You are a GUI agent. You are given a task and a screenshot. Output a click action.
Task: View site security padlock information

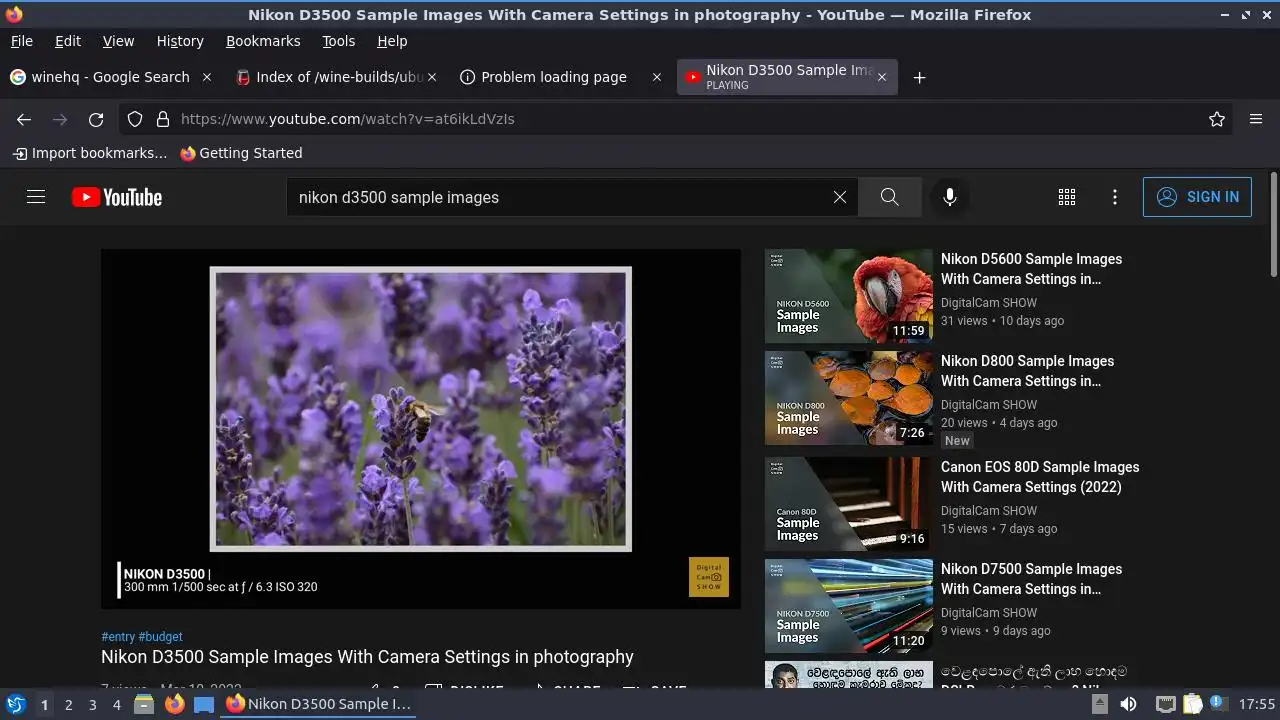[163, 119]
